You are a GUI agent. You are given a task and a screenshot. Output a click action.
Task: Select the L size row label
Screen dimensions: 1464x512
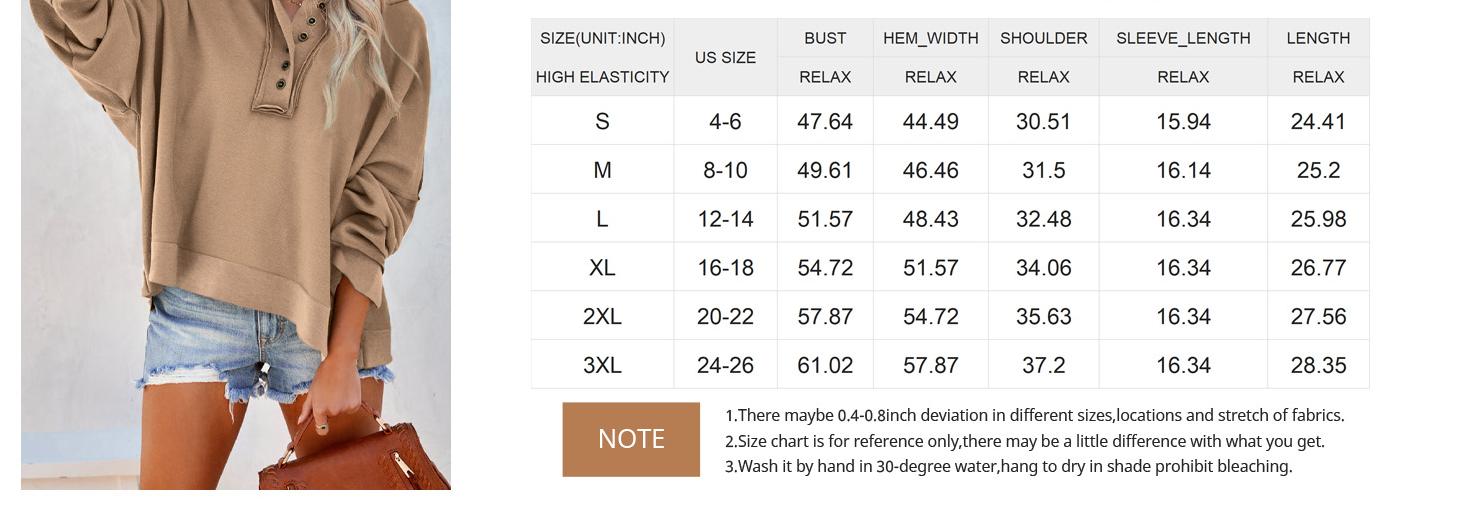(x=602, y=219)
